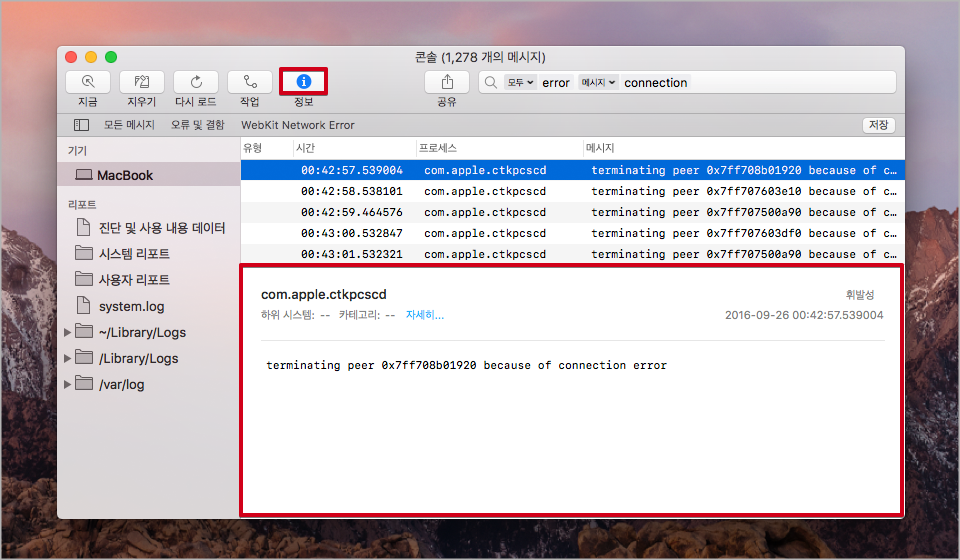Sort by 시간 column header

click(354, 148)
